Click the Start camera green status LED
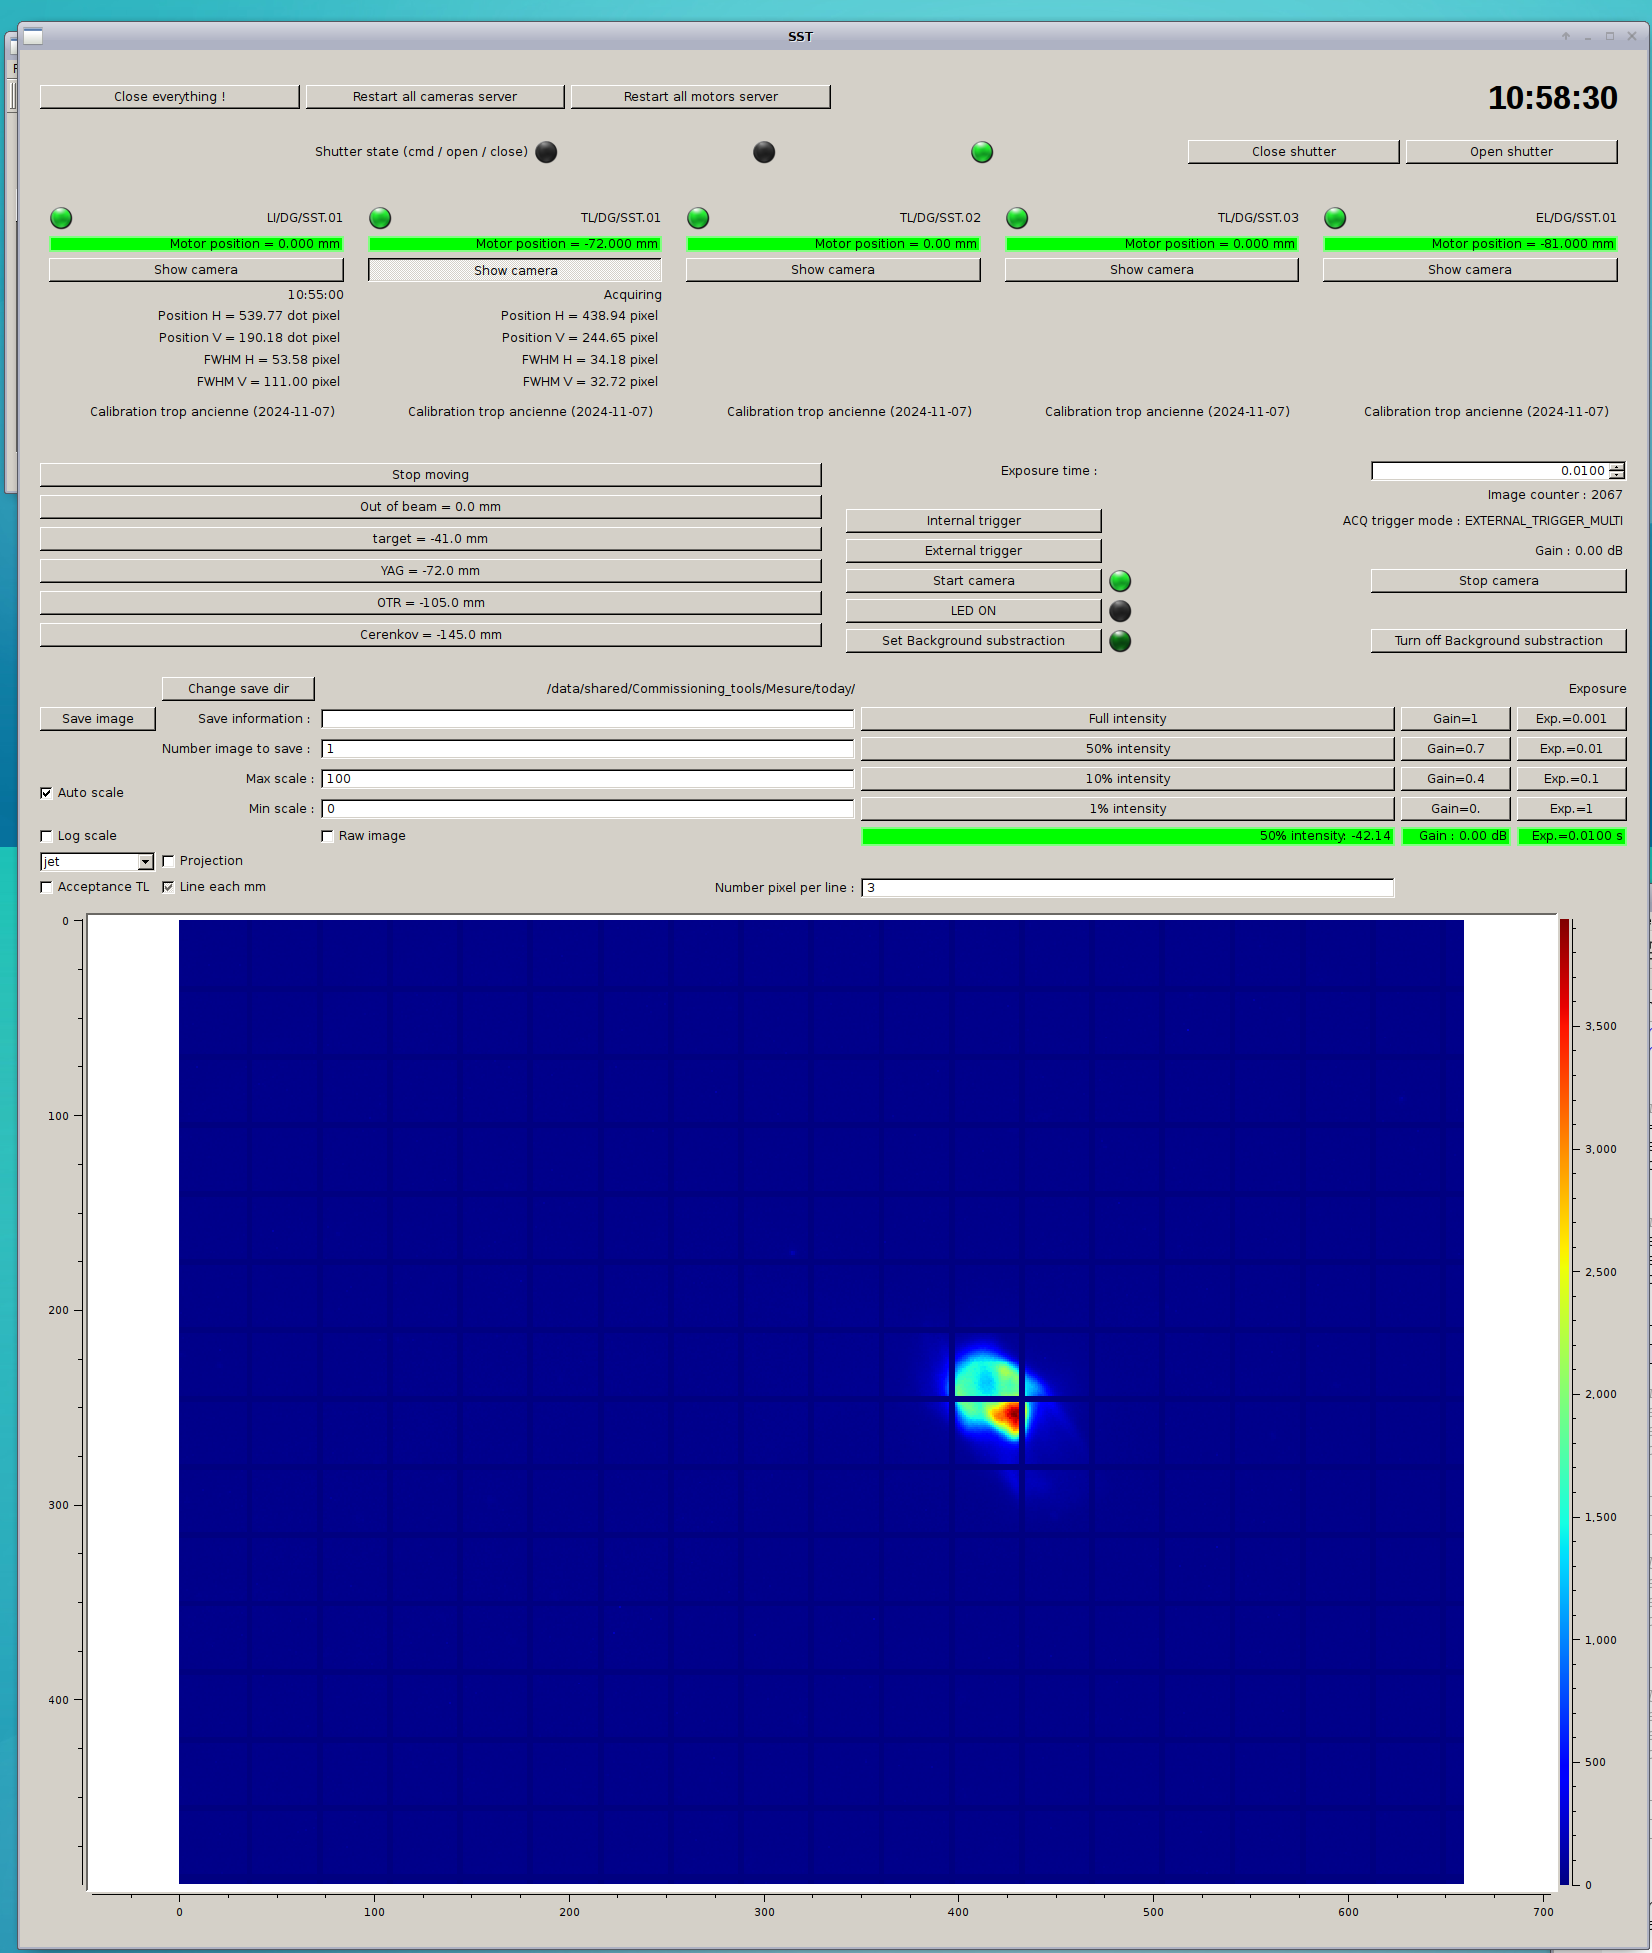This screenshot has height=1953, width=1652. click(1120, 581)
